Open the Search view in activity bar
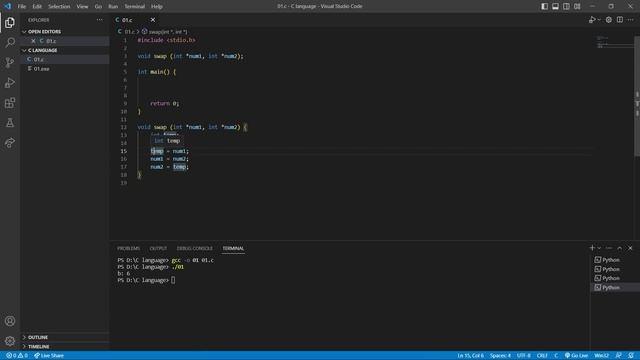 pos(10,42)
